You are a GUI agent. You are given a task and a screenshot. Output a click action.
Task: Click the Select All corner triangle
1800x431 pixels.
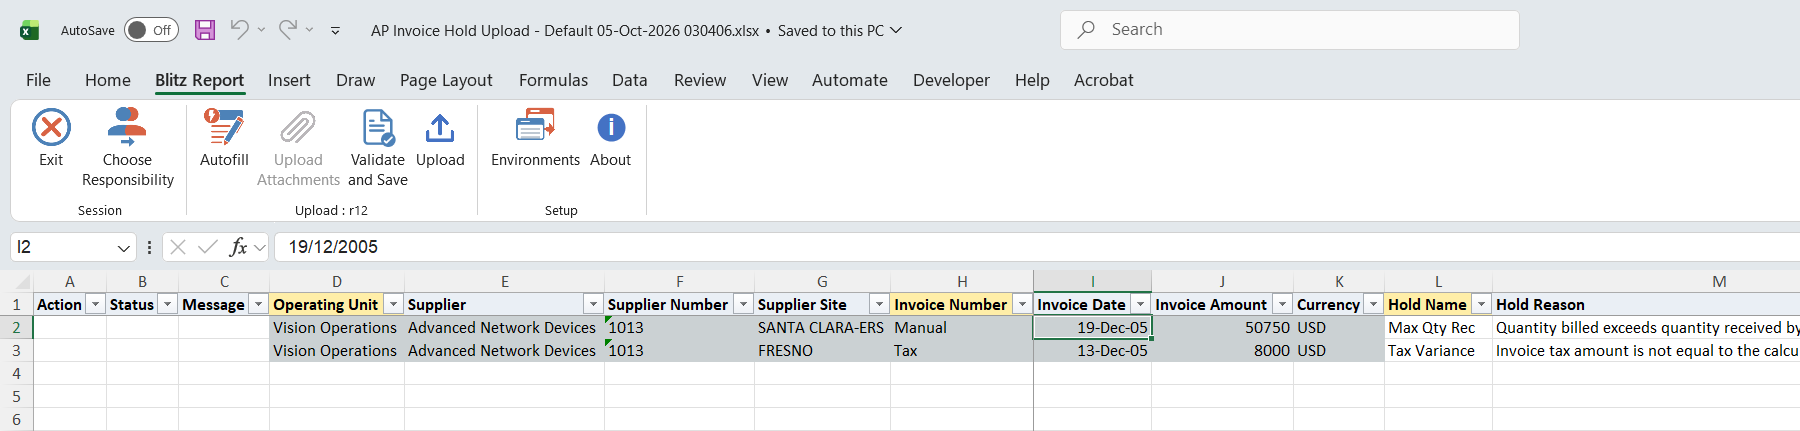(x=23, y=282)
